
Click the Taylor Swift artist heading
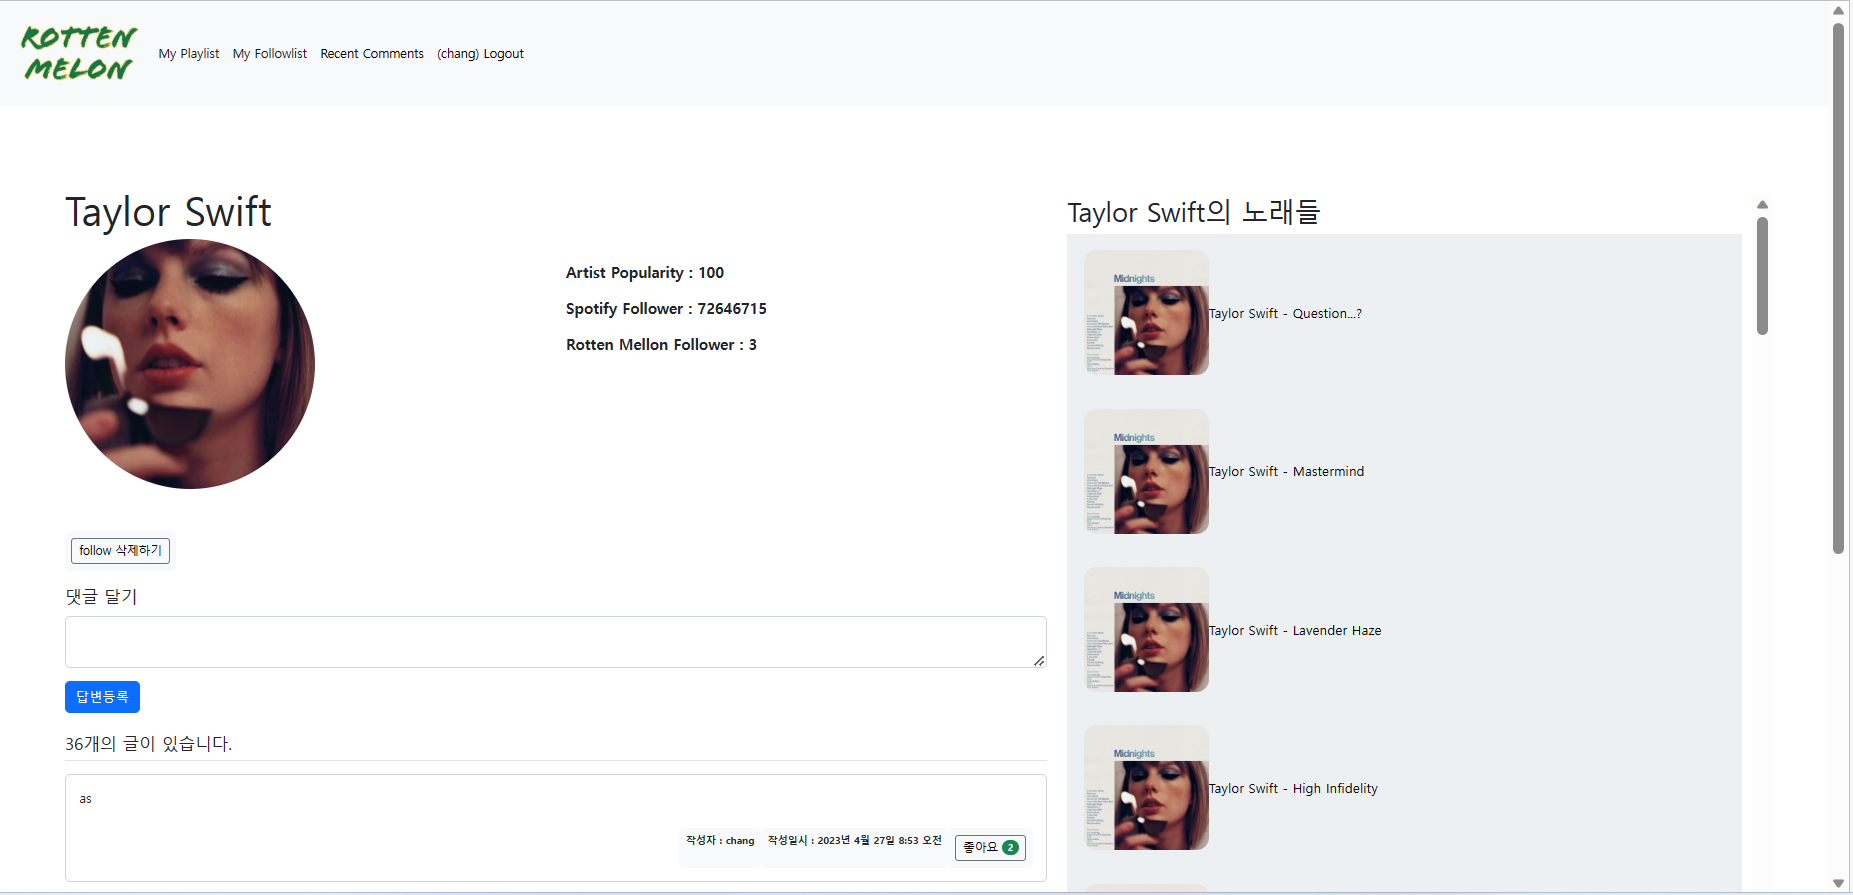pyautogui.click(x=168, y=212)
